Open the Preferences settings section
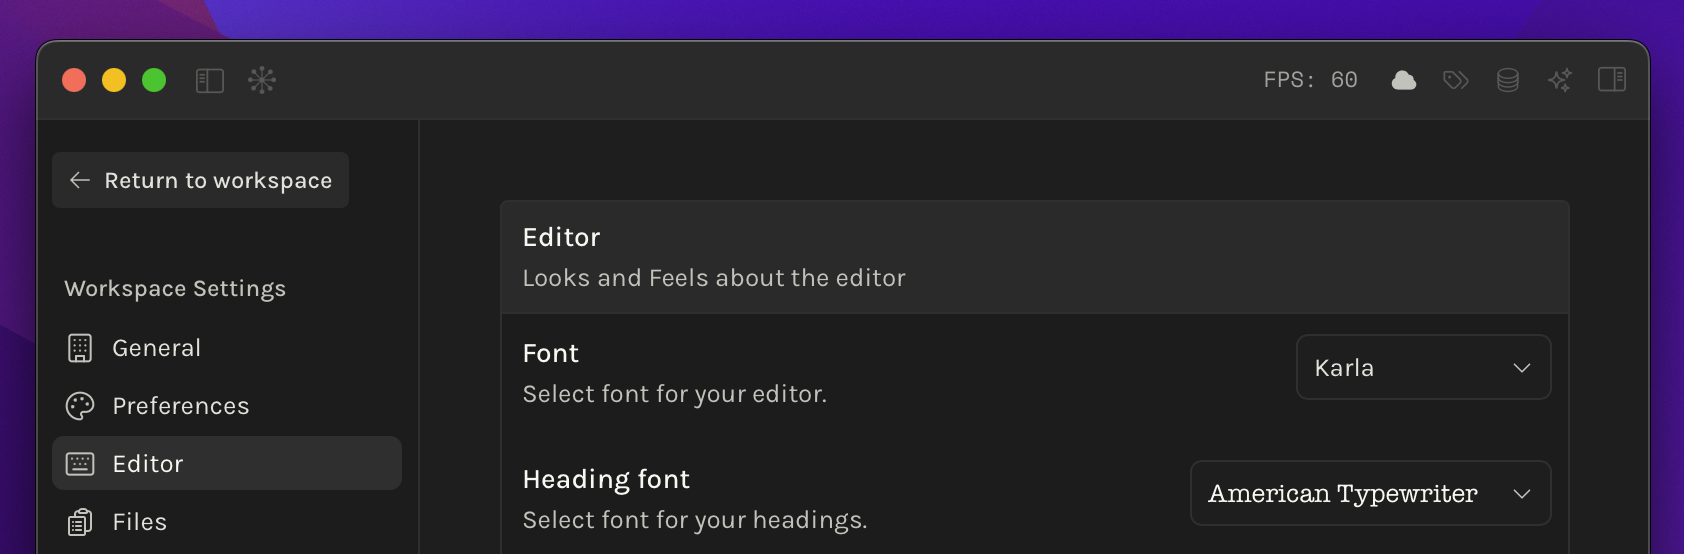Image resolution: width=1684 pixels, height=554 pixels. click(181, 406)
